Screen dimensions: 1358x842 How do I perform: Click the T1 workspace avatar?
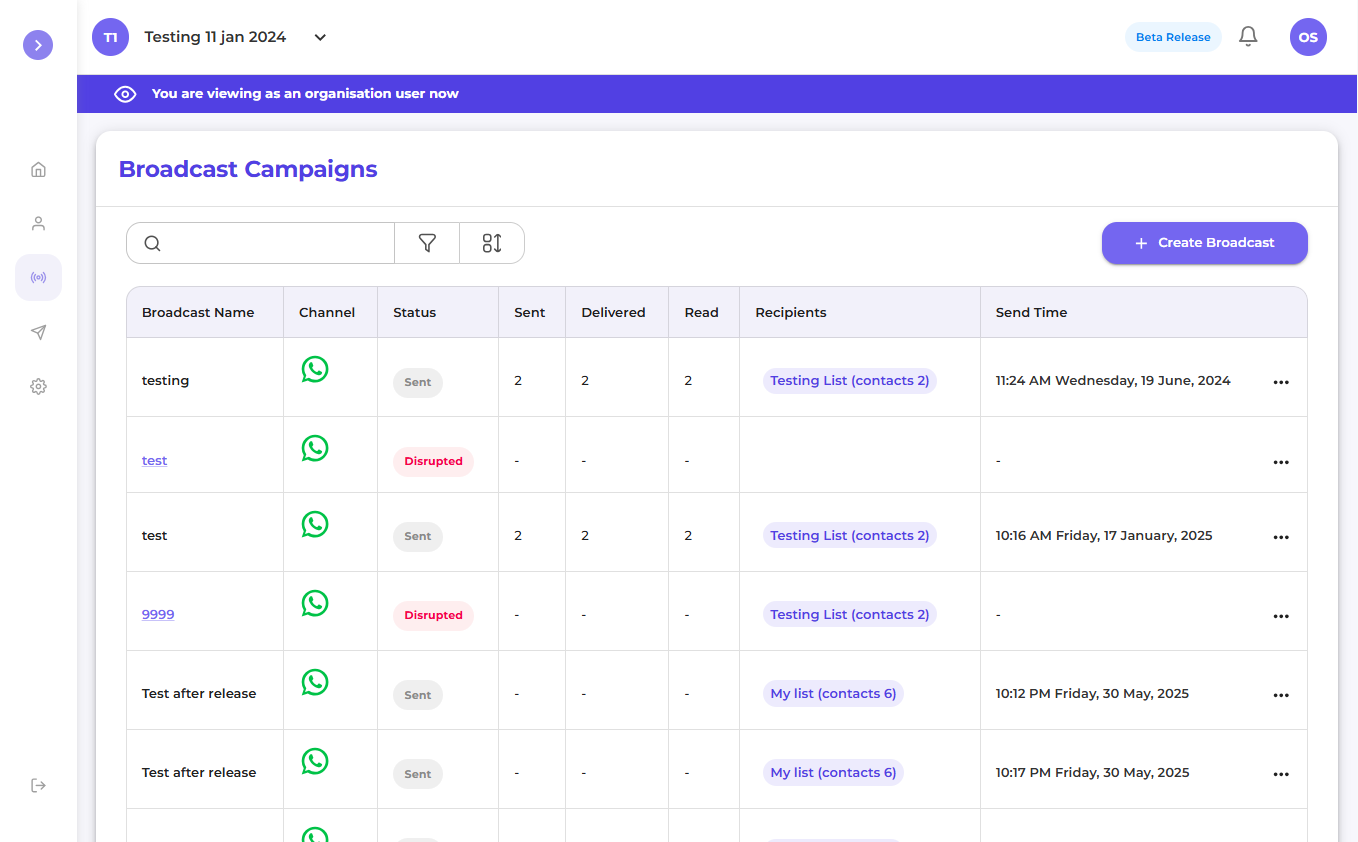(111, 37)
